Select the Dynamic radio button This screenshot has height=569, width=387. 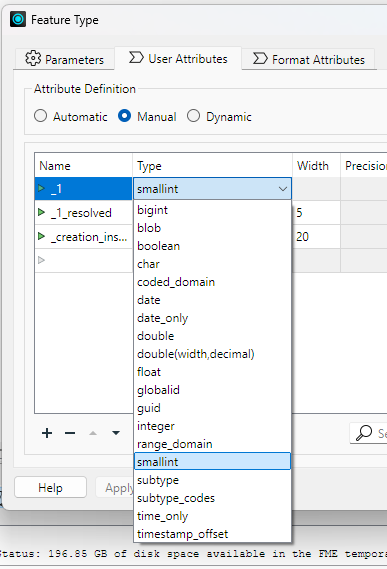pyautogui.click(x=193, y=116)
